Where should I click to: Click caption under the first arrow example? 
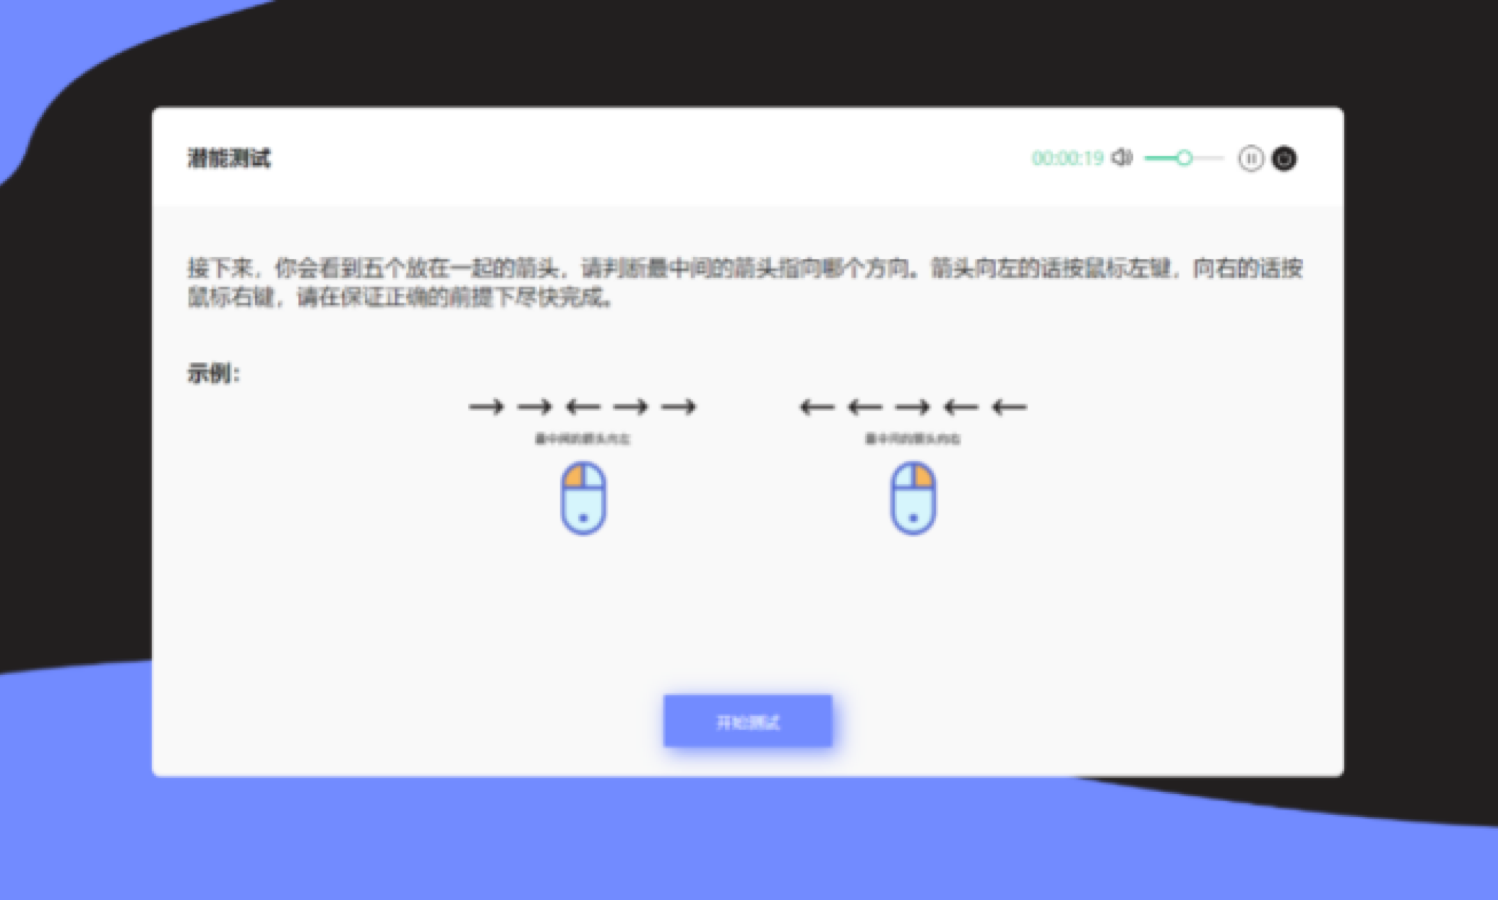pos(583,439)
